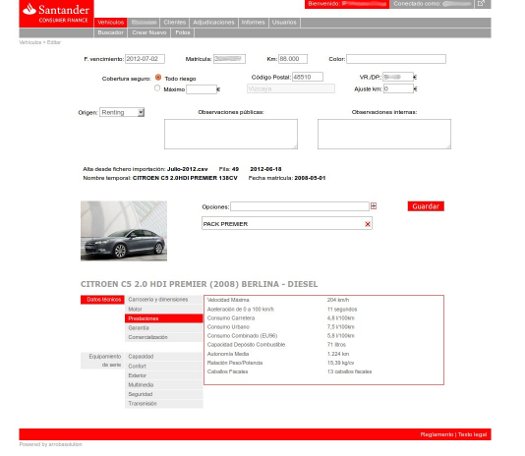Open the Clientes menu tab
The image size is (525, 456).
point(174,22)
